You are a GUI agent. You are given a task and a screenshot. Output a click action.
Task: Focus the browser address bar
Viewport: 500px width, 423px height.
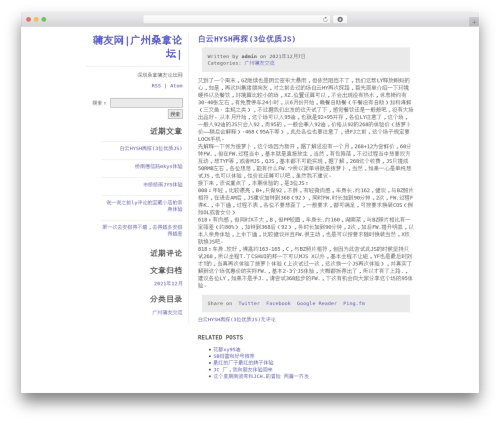(236, 19)
